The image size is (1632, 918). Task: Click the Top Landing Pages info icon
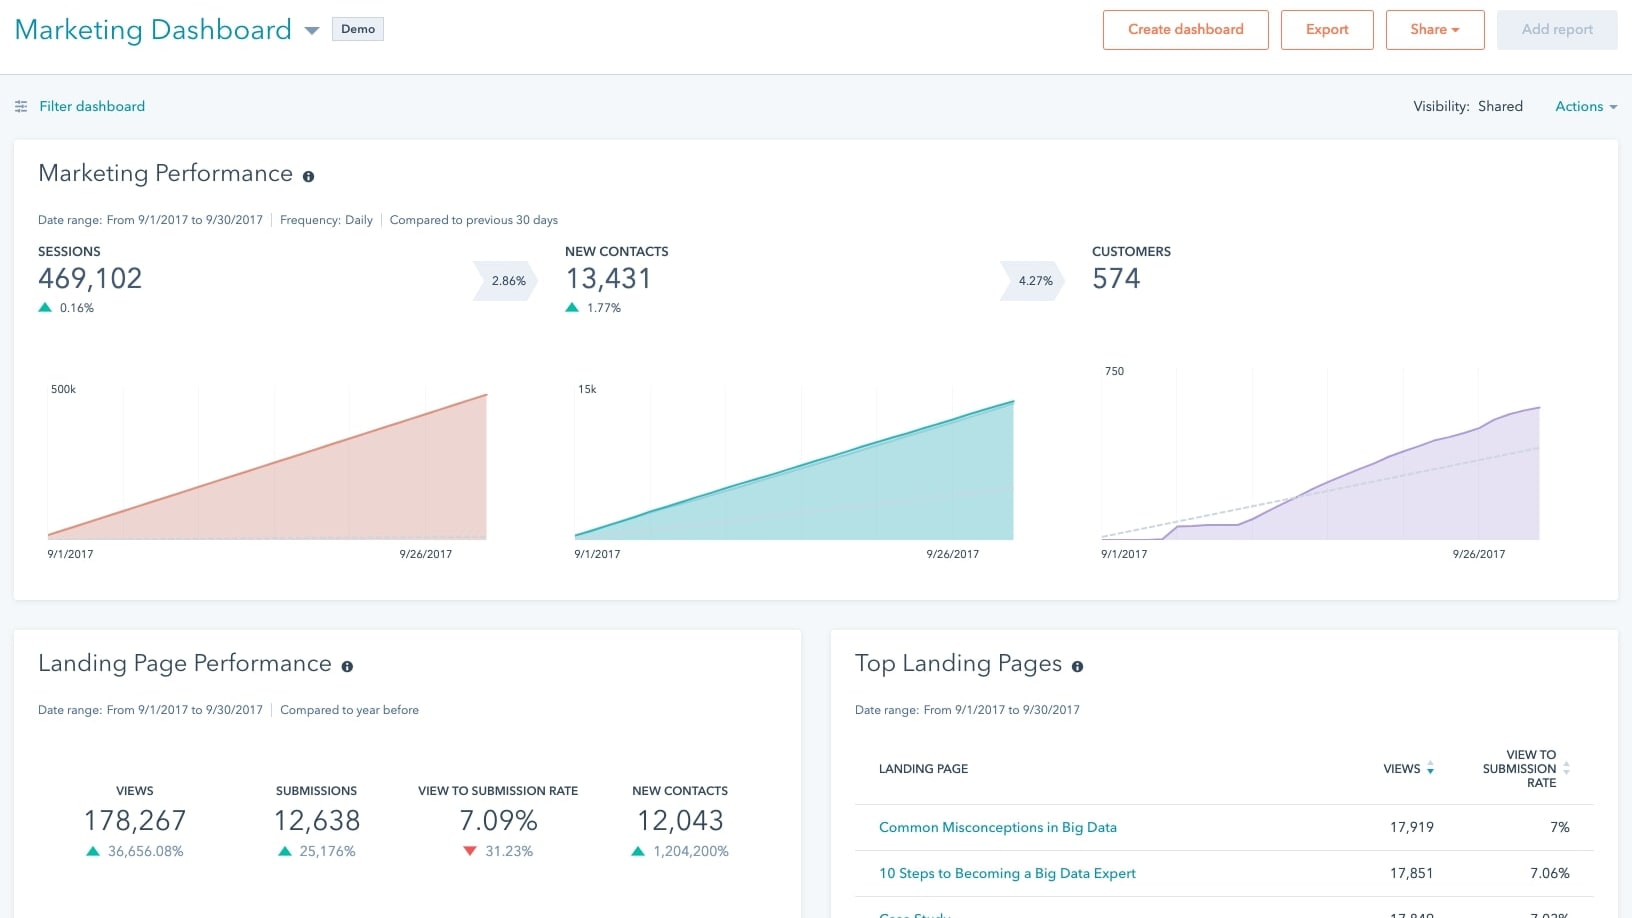(1077, 664)
